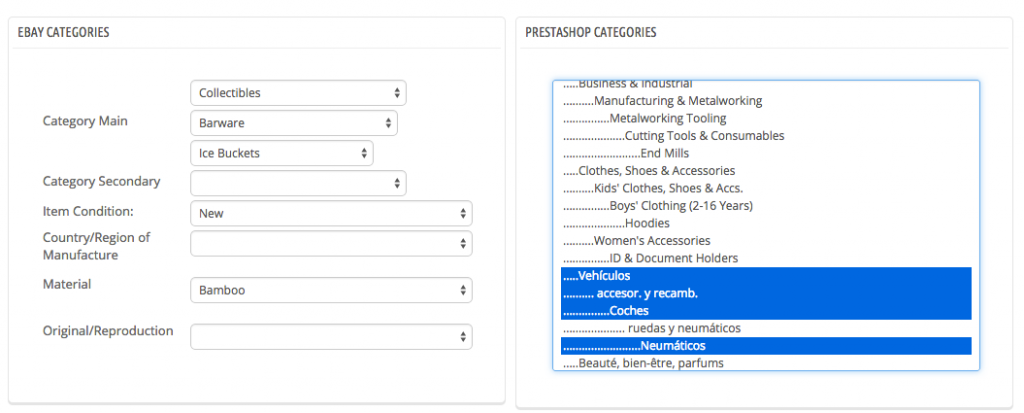This screenshot has height=413, width=1024.
Task: Select Women's Accessories category
Action: click(x=766, y=240)
